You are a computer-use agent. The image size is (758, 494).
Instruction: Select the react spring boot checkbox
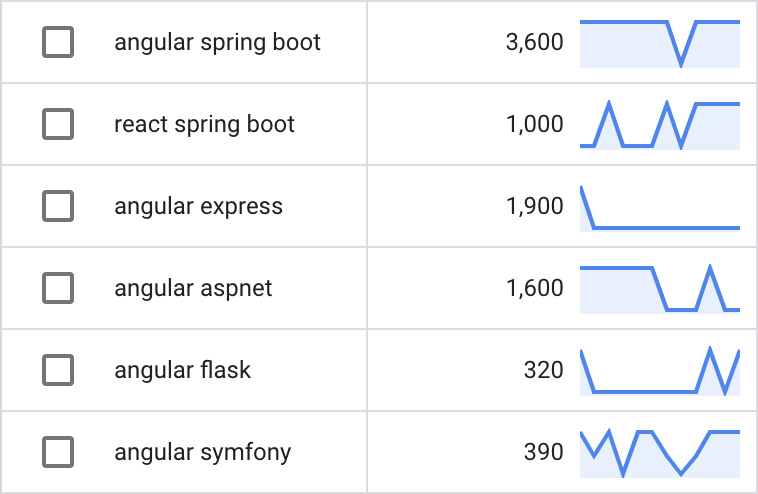click(x=58, y=124)
